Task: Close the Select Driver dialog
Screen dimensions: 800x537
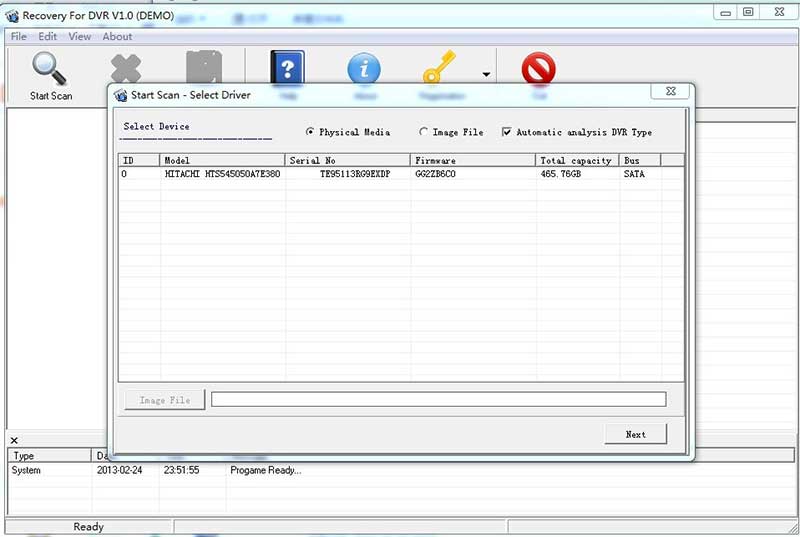Action: pyautogui.click(x=670, y=91)
